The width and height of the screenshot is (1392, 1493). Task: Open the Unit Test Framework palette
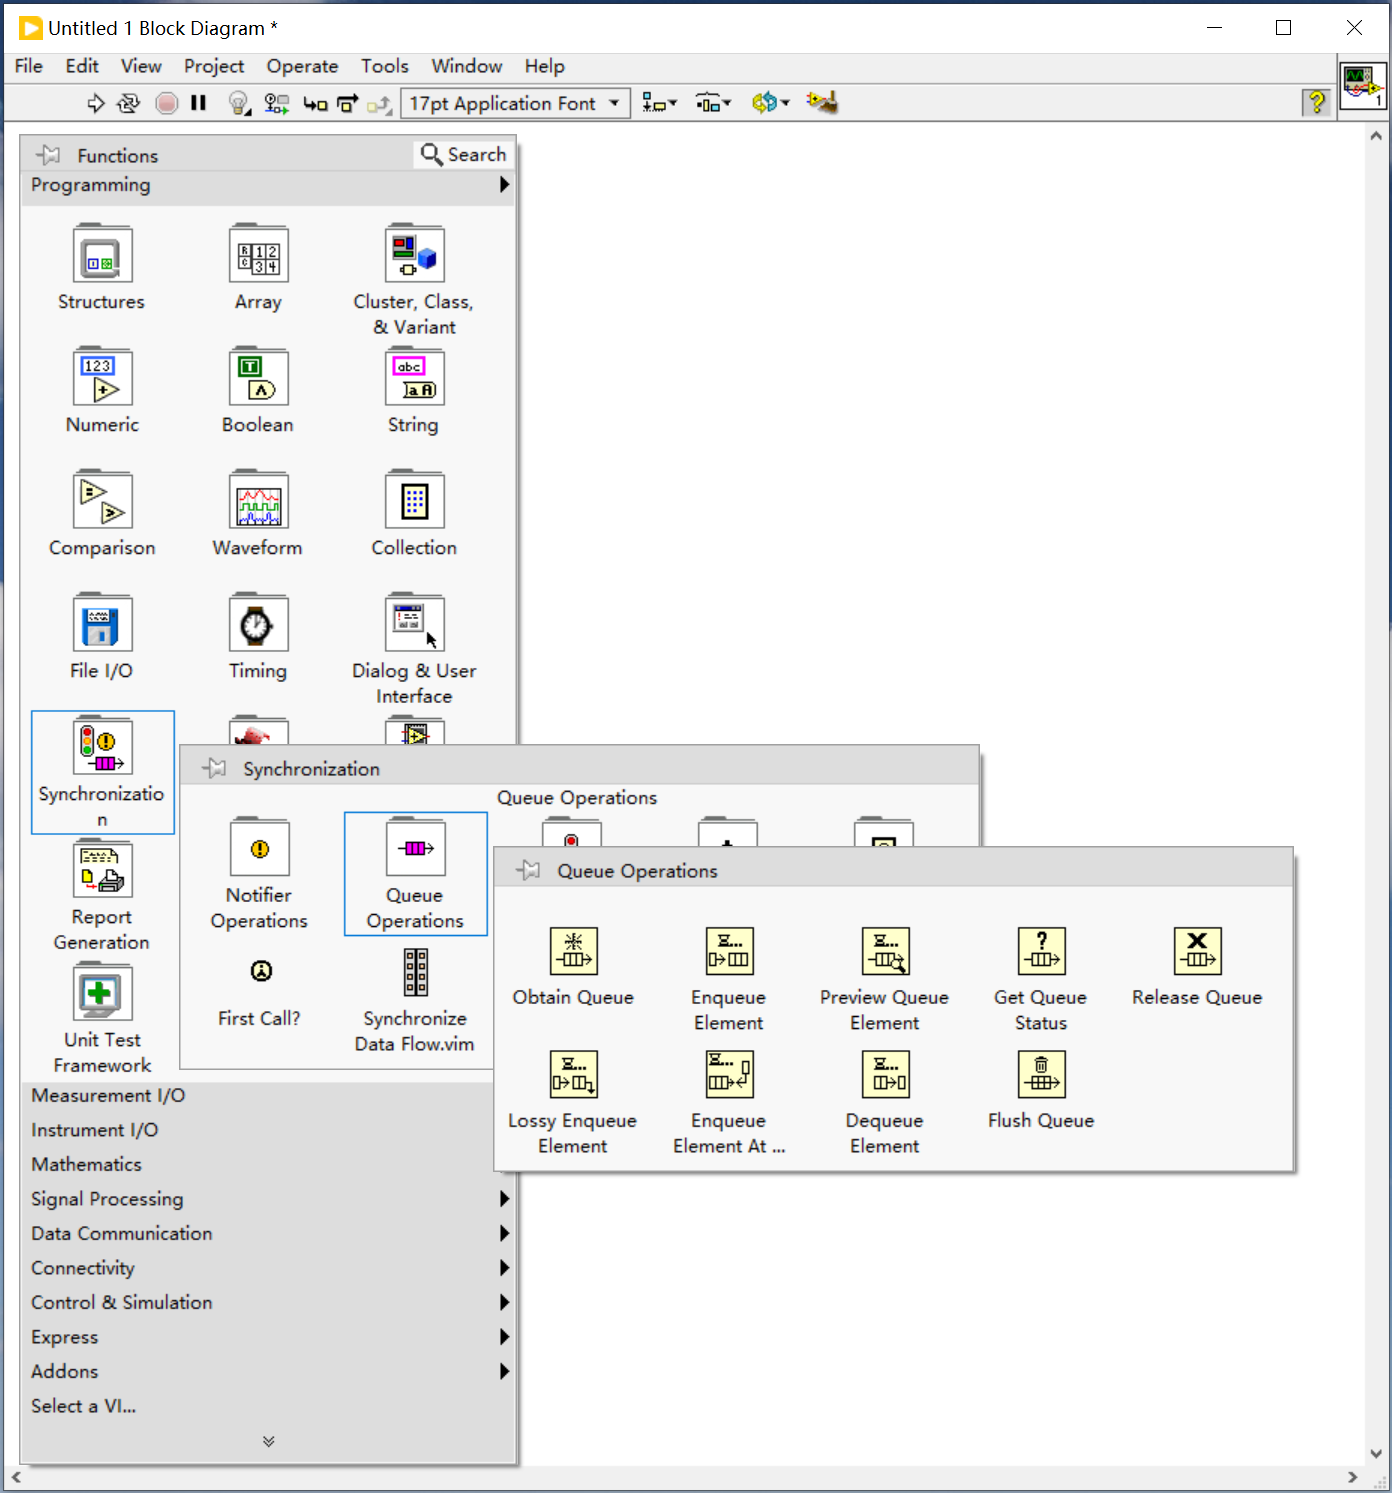(x=102, y=1018)
